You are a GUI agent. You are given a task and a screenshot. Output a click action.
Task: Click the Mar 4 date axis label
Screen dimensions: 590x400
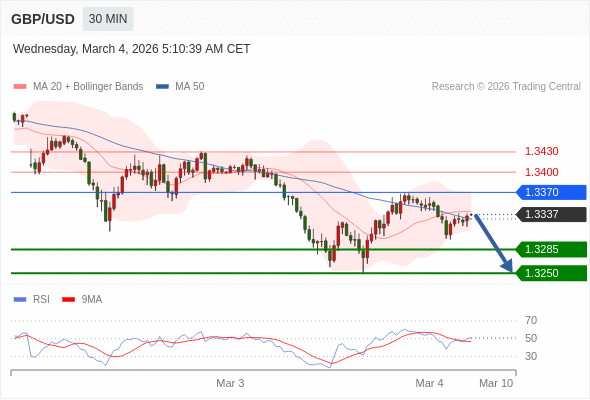(x=429, y=383)
